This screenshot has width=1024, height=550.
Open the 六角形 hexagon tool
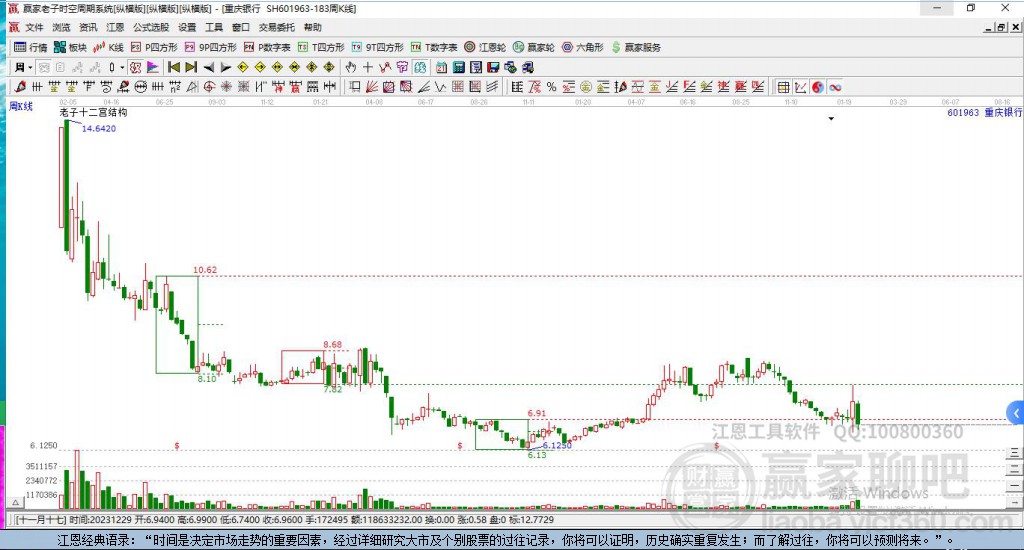click(583, 47)
